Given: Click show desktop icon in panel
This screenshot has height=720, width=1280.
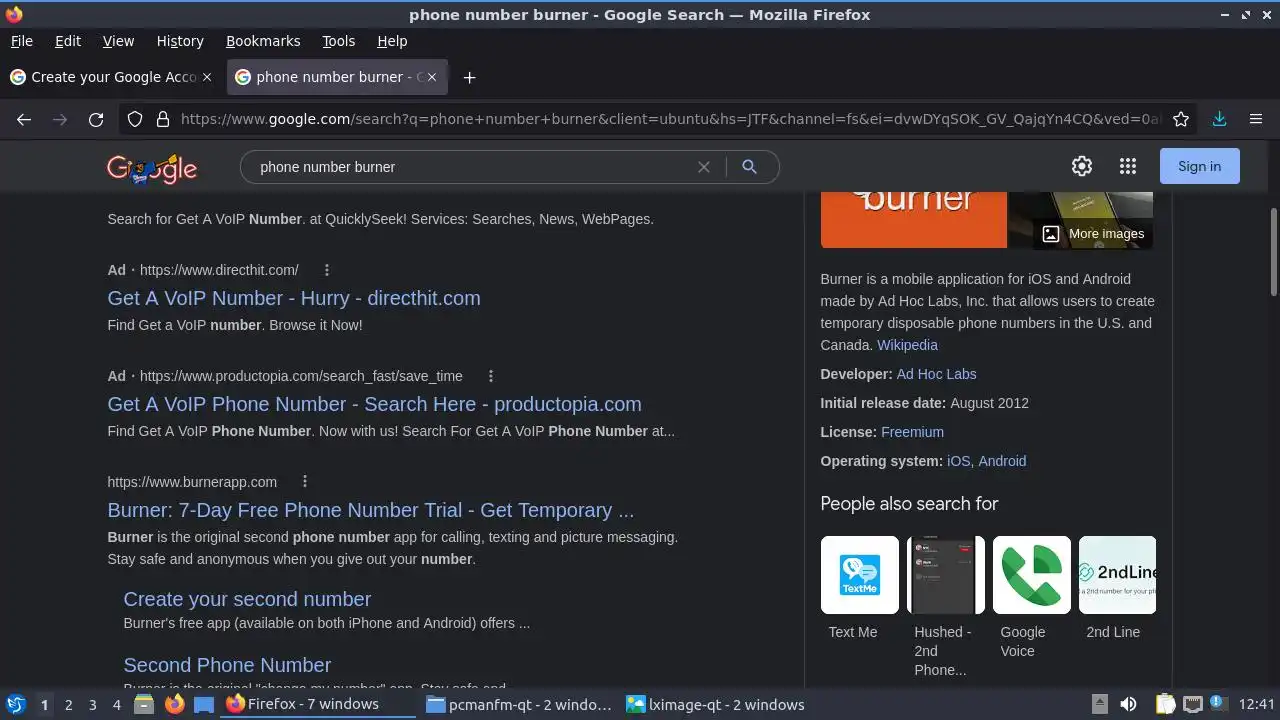Looking at the screenshot, I should coord(204,704).
